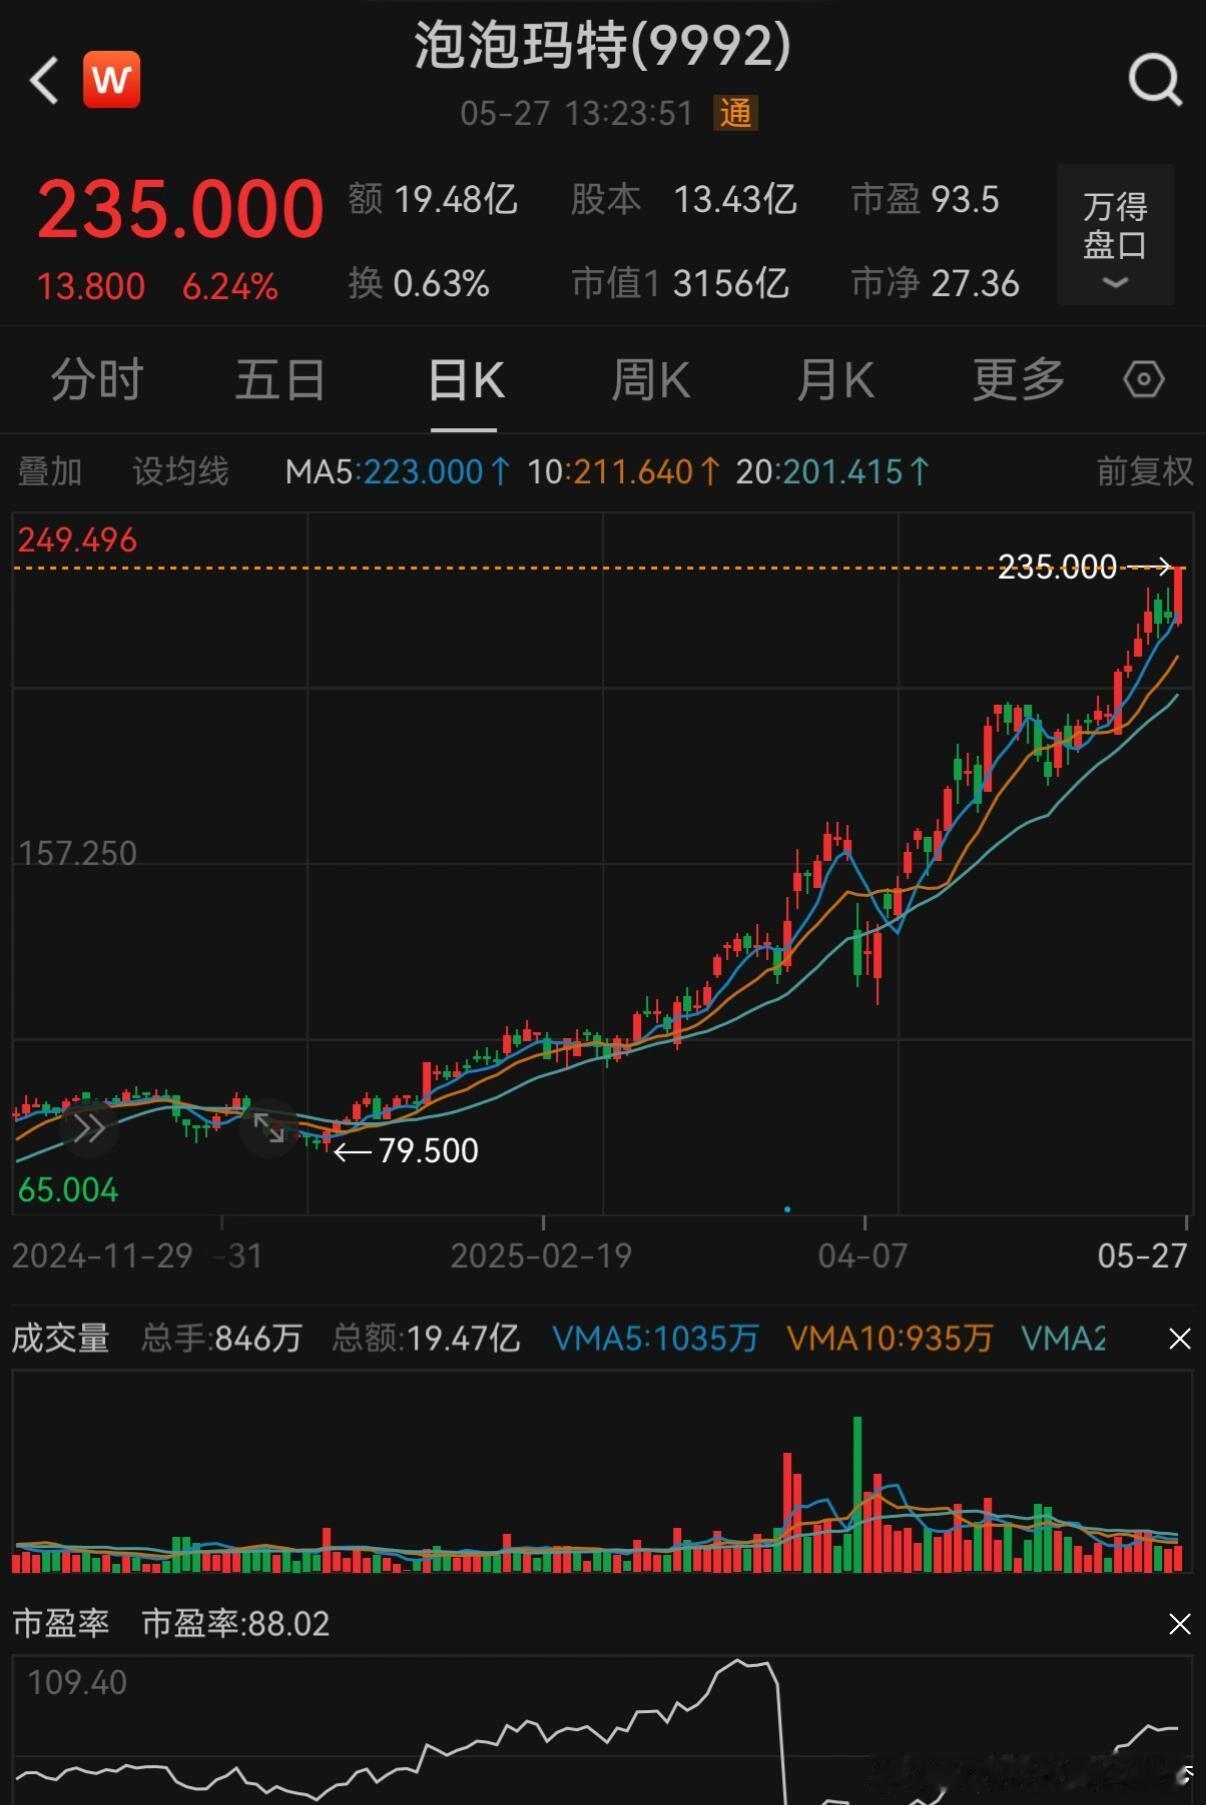This screenshot has width=1206, height=1805.
Task: Tap the VMA5:1035万 value
Action: tap(656, 1338)
